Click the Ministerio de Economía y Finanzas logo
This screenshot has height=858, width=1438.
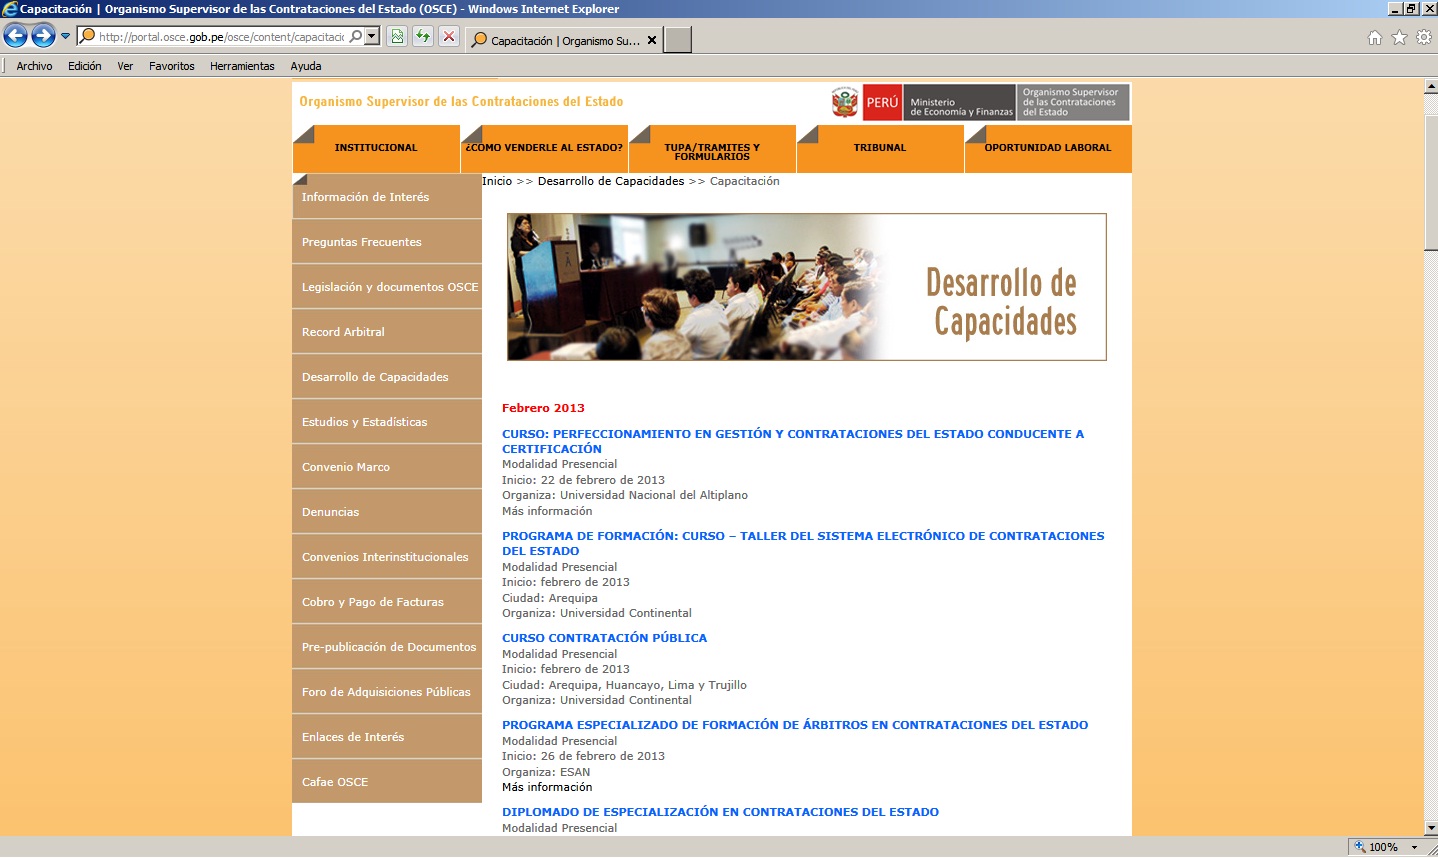pos(960,102)
